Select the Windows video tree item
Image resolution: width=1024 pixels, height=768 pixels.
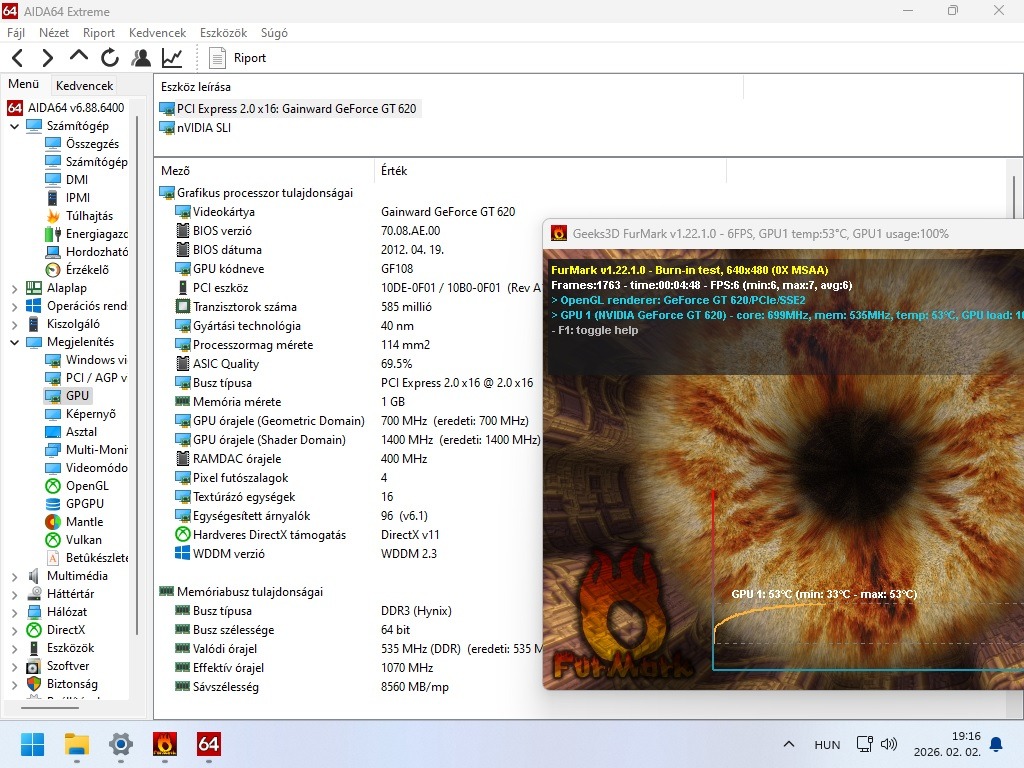click(x=86, y=360)
